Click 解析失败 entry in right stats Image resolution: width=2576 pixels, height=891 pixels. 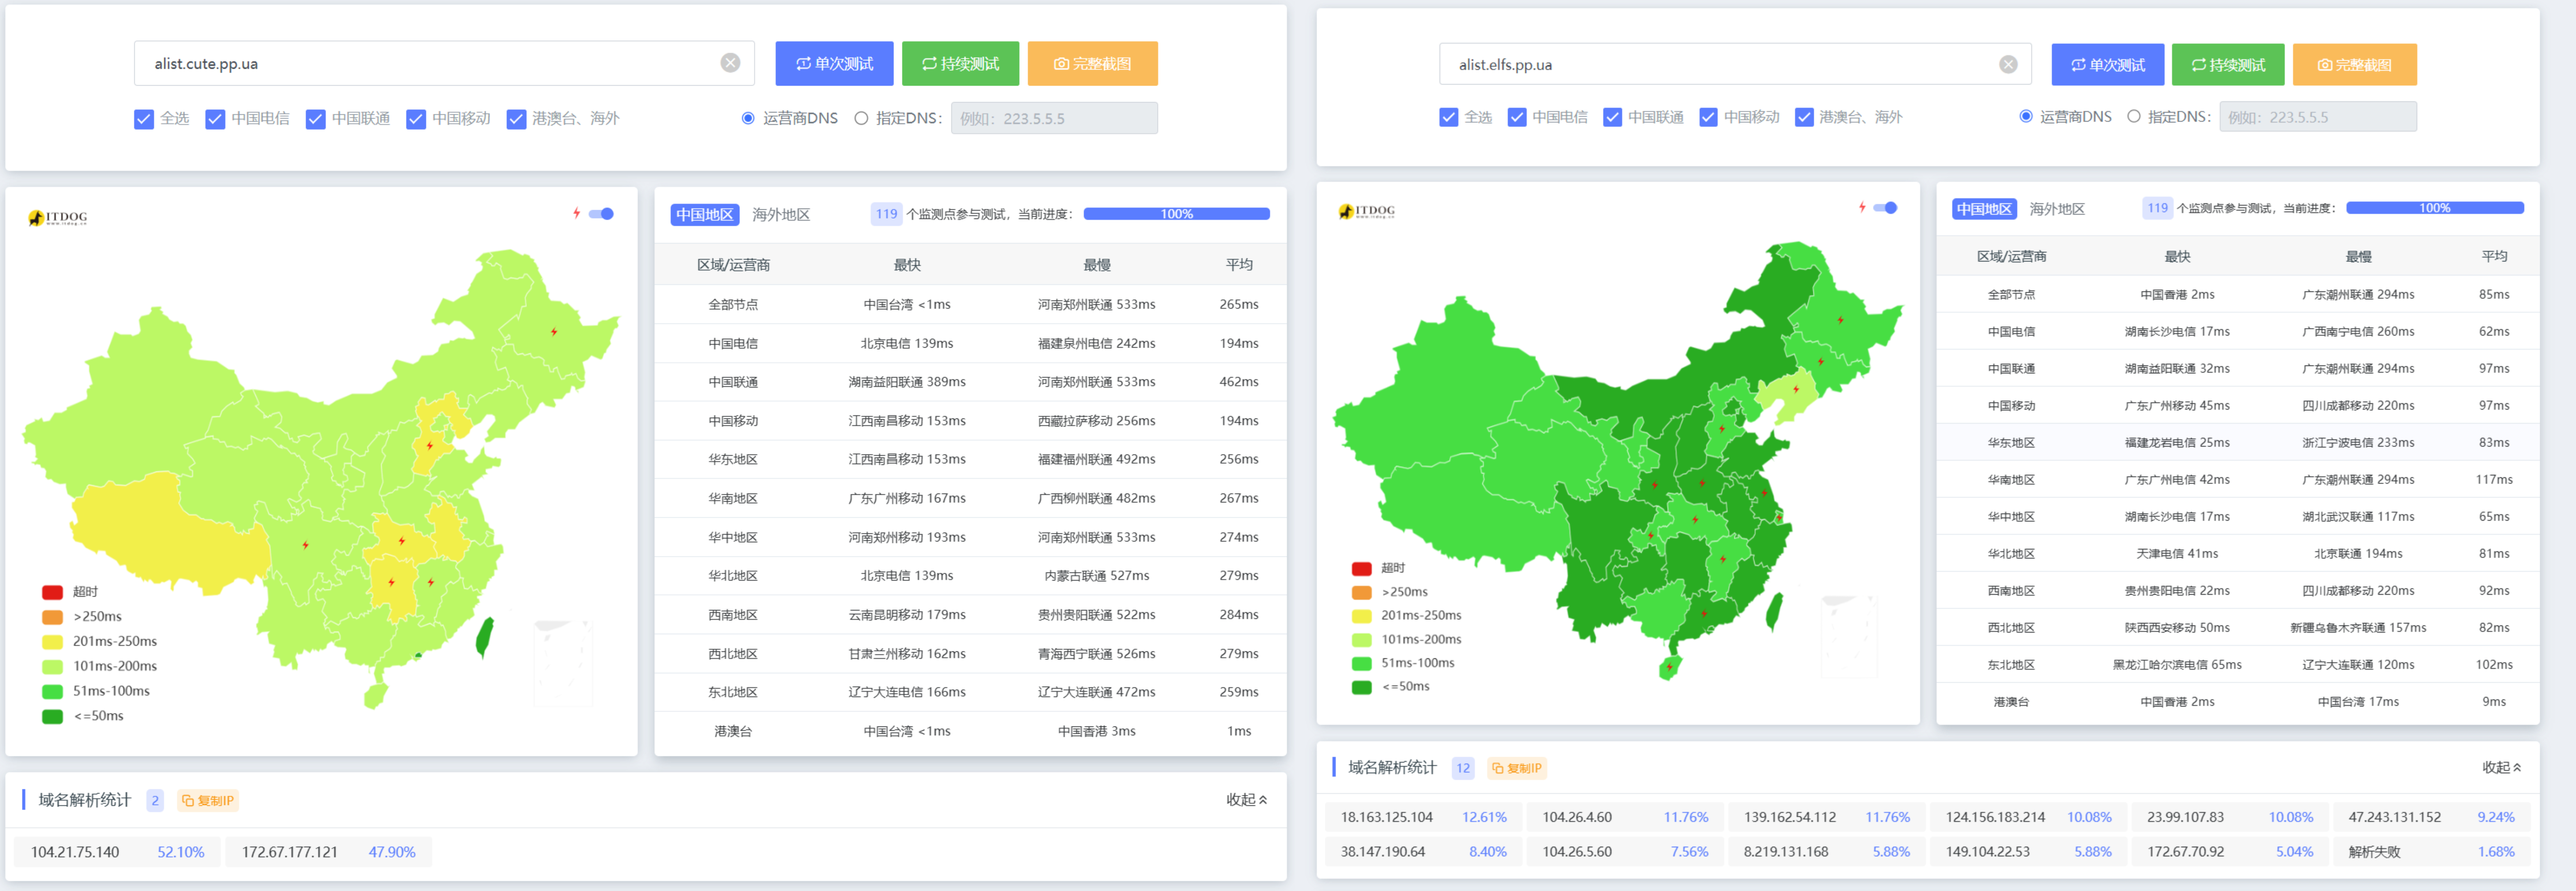coord(2374,852)
